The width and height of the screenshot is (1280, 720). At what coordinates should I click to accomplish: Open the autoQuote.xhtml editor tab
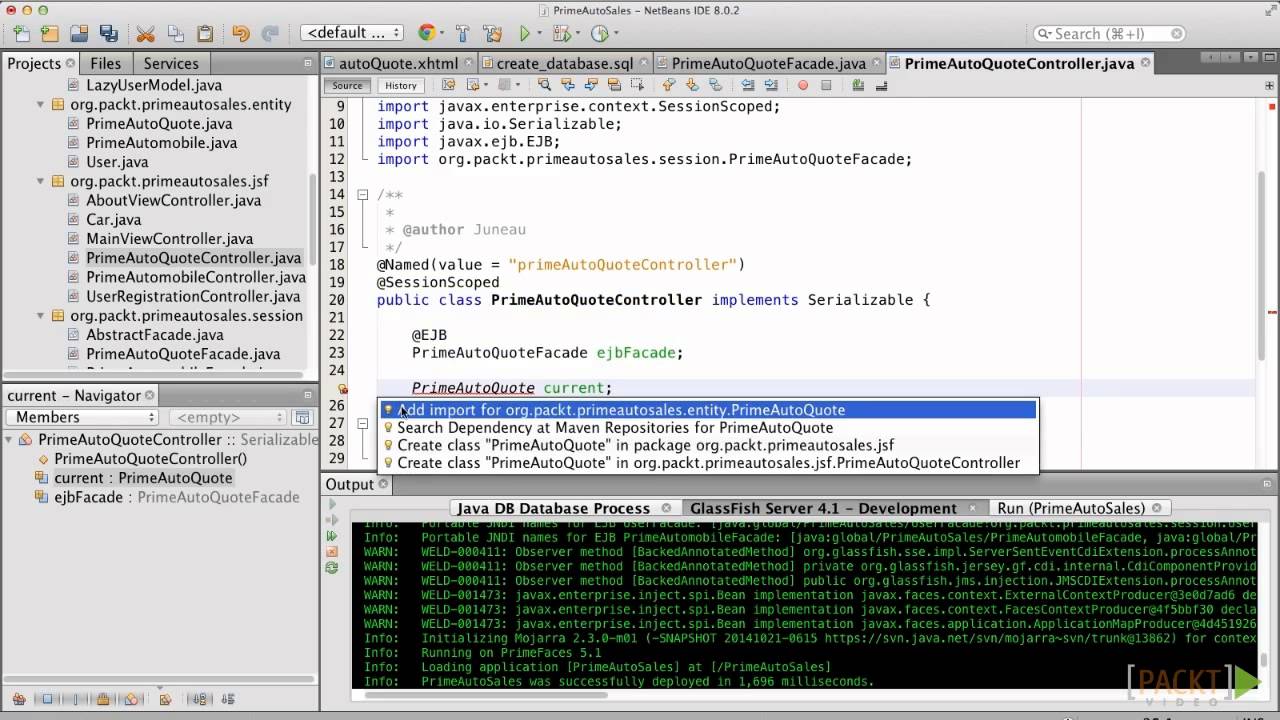pyautogui.click(x=398, y=63)
